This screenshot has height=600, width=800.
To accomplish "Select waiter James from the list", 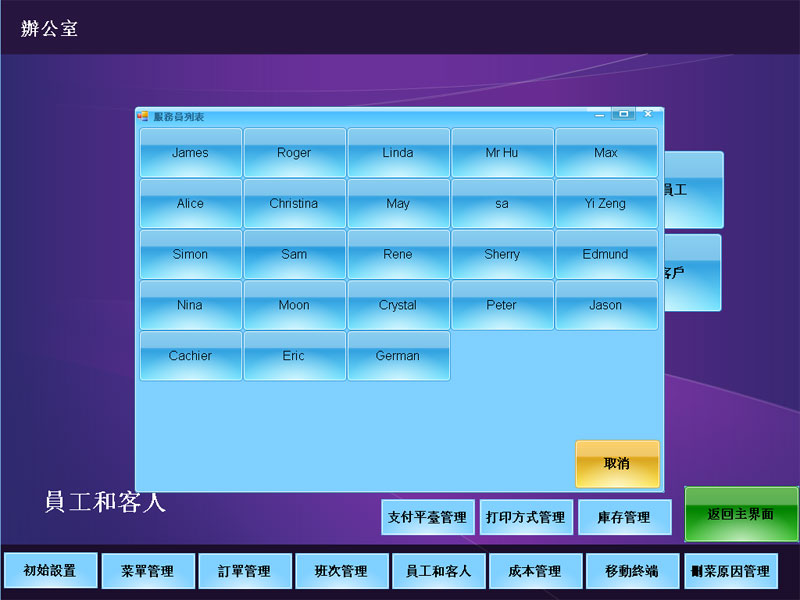I will (190, 153).
